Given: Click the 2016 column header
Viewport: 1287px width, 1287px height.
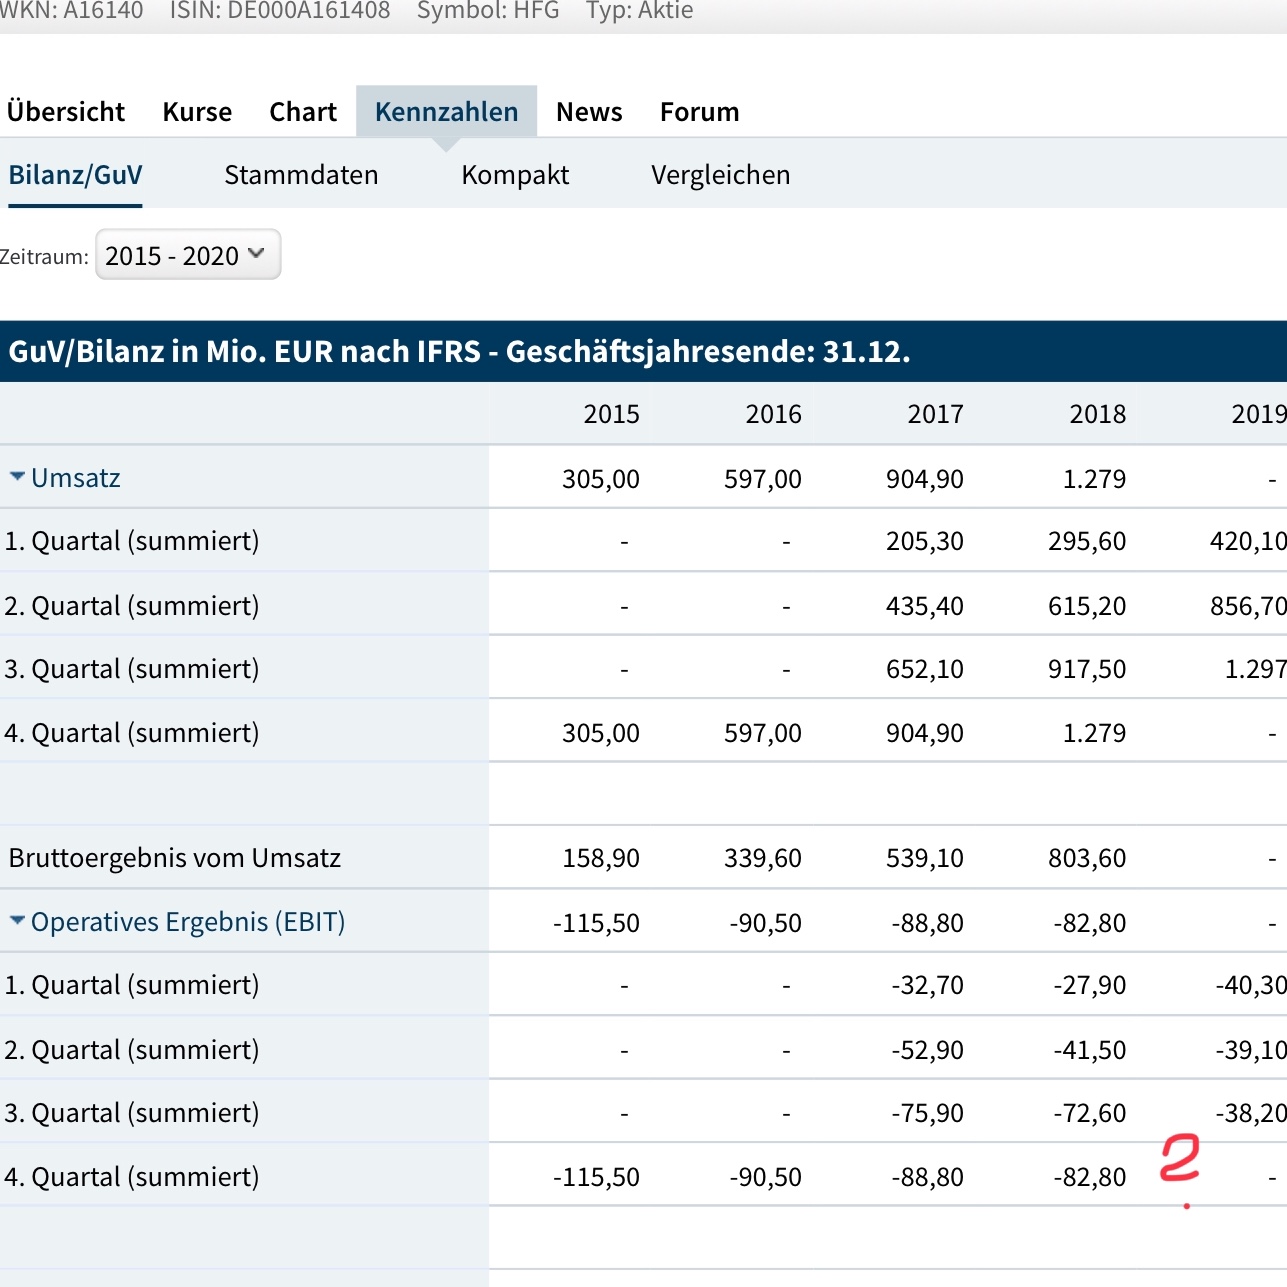Looking at the screenshot, I should [x=773, y=414].
